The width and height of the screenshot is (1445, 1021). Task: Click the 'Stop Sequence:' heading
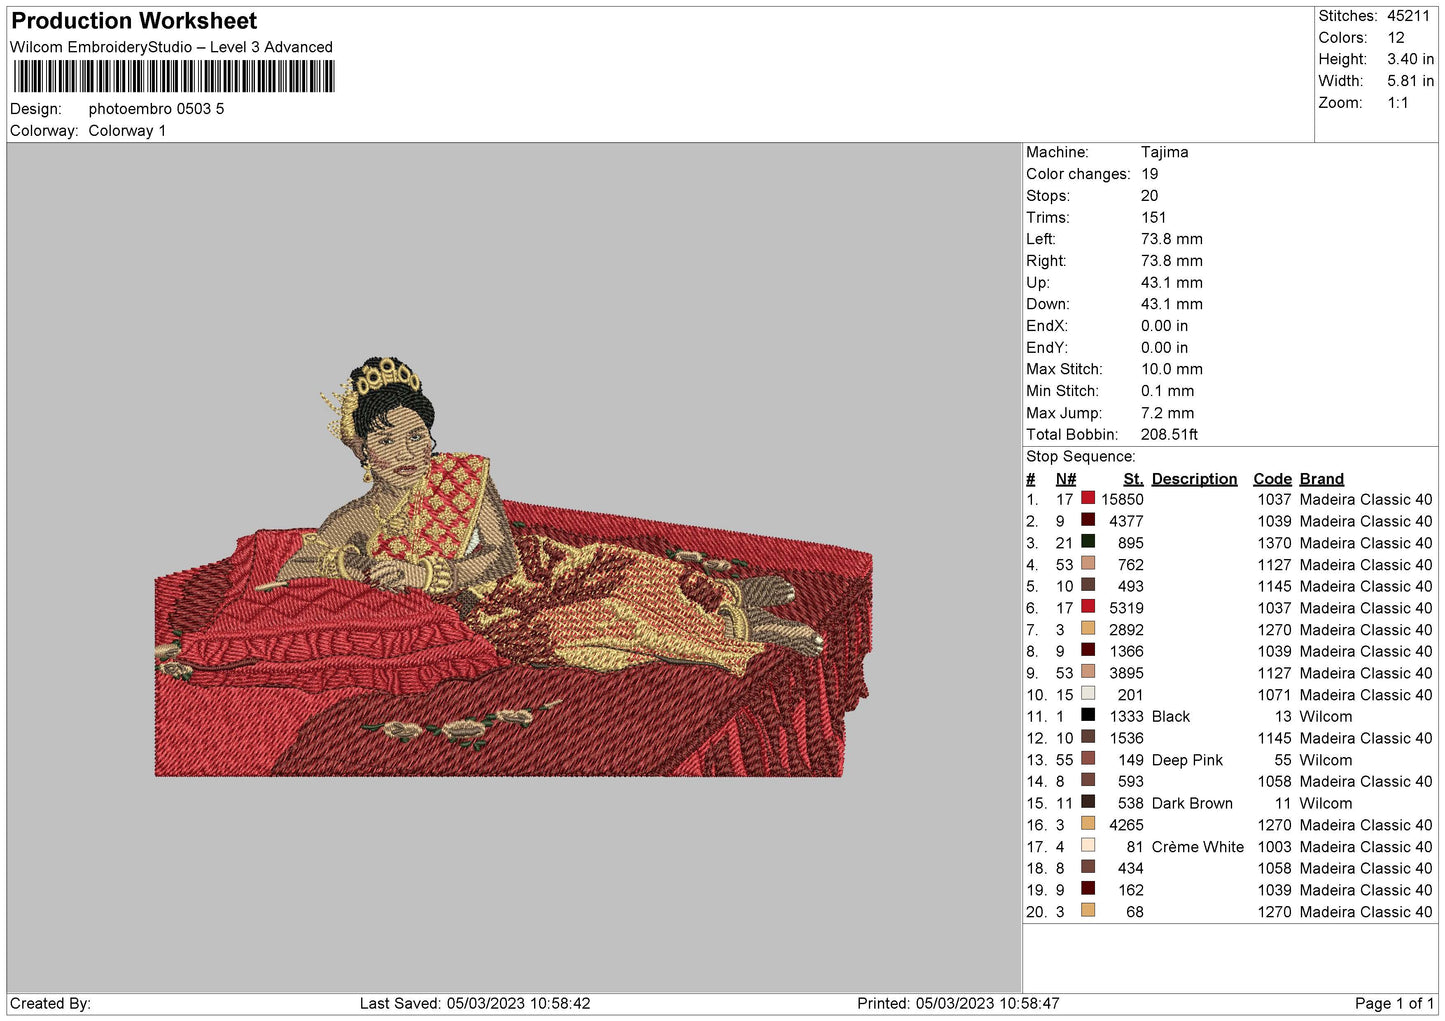pos(1081,457)
